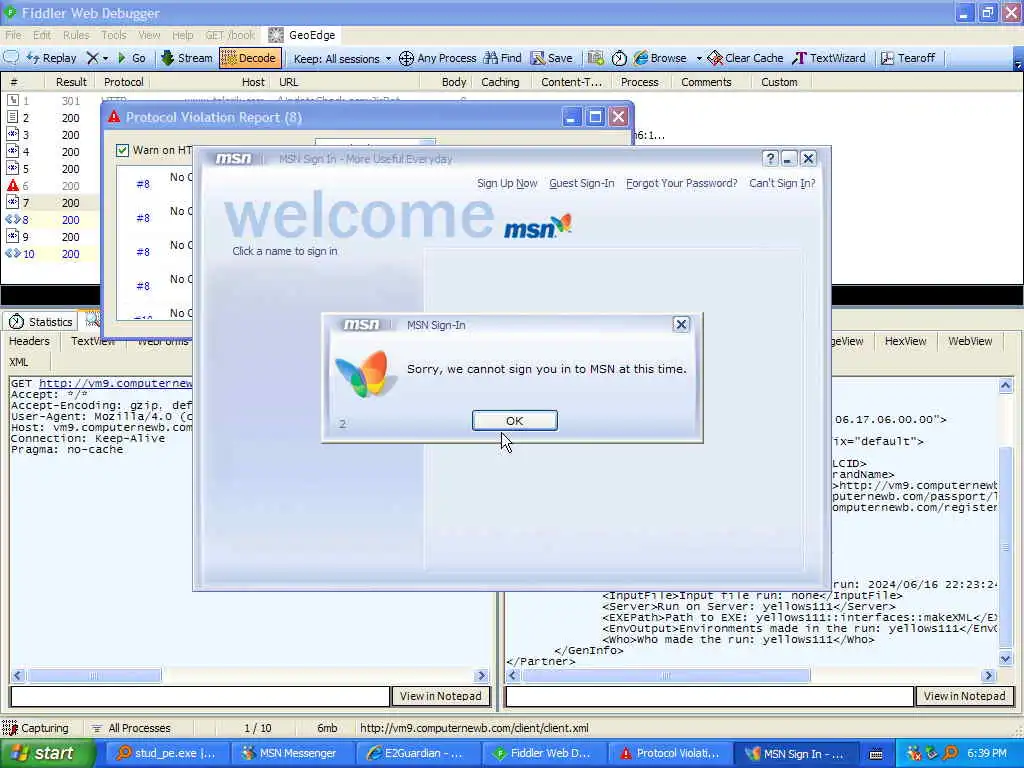Switch to E2Guardian taskbar item
This screenshot has height=768, width=1024.
[x=419, y=754]
